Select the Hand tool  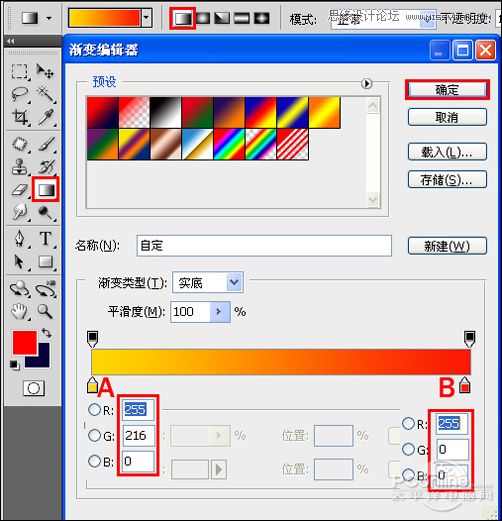coord(19,312)
